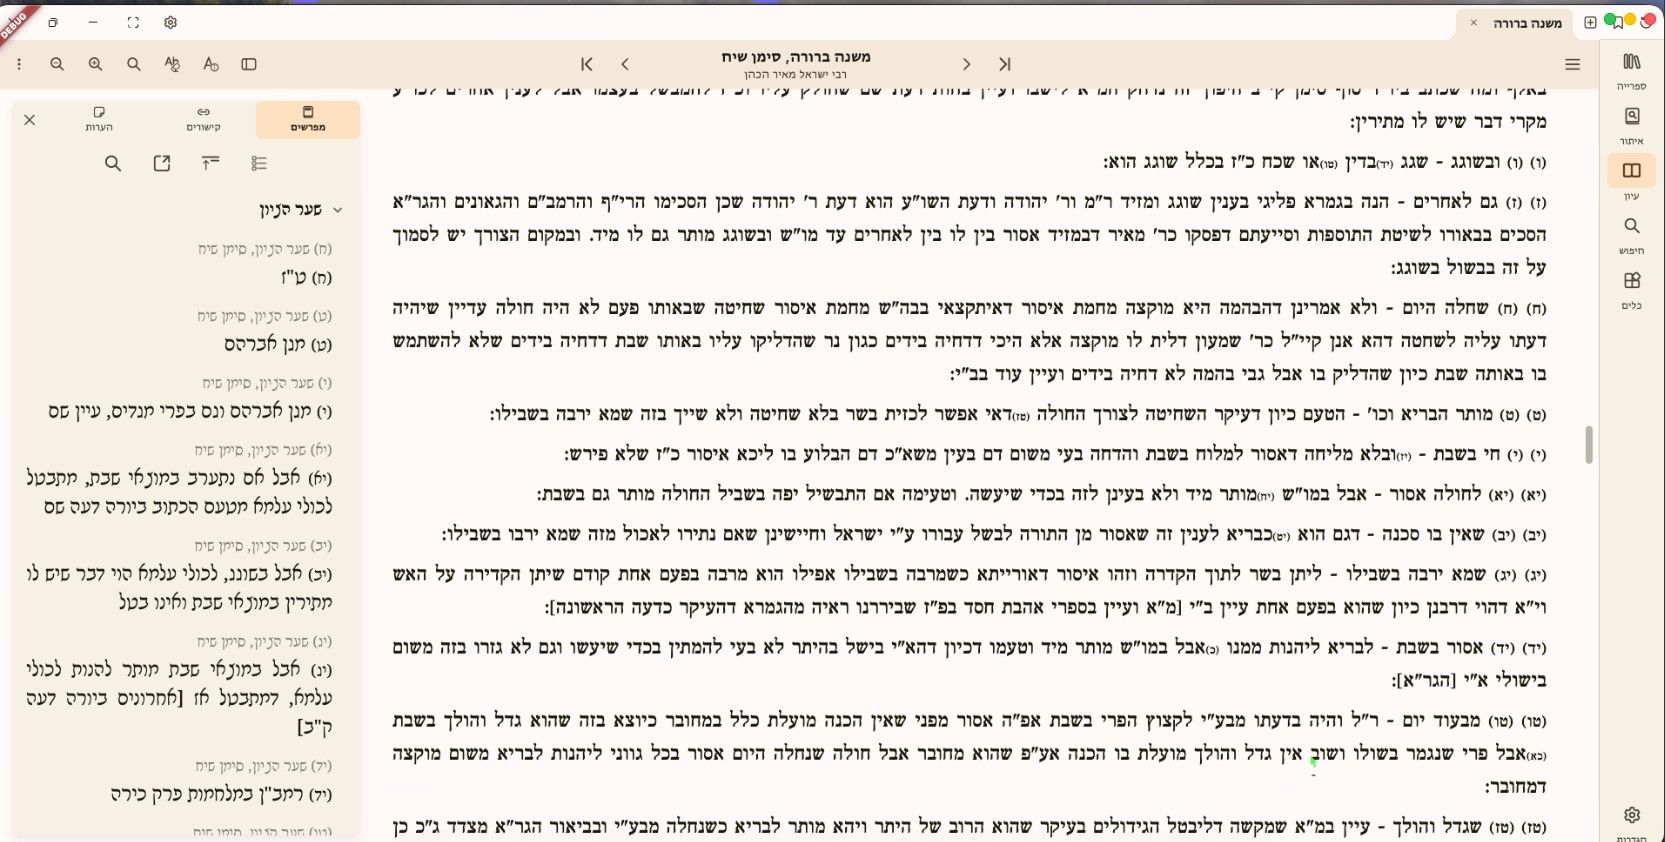Click the commentators list selection icon
This screenshot has width=1665, height=842.
[x=259, y=163]
